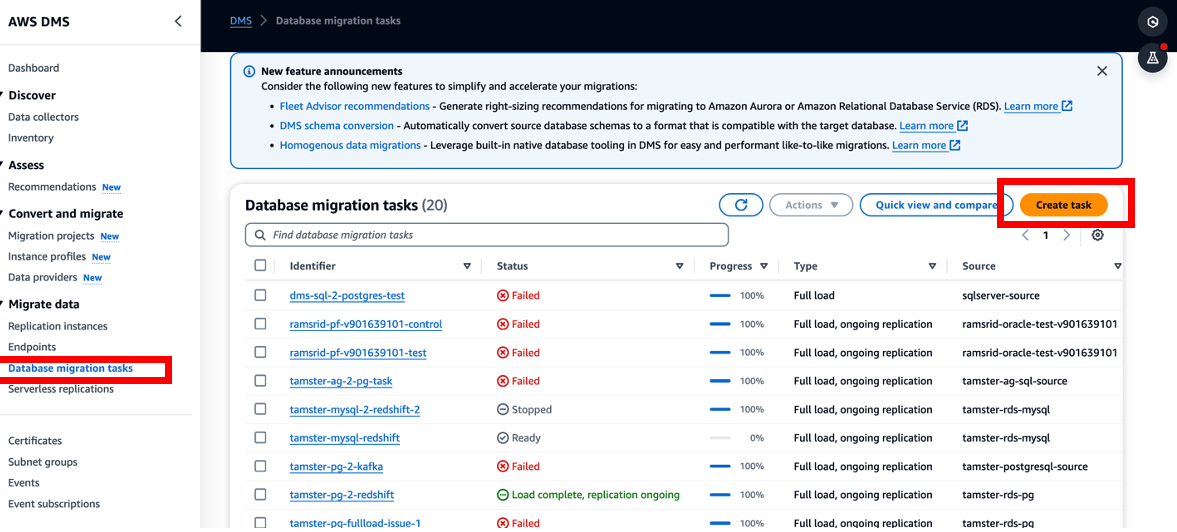Image resolution: width=1177 pixels, height=532 pixels.
Task: Open the DMS breadcrumb link
Action: coord(240,21)
